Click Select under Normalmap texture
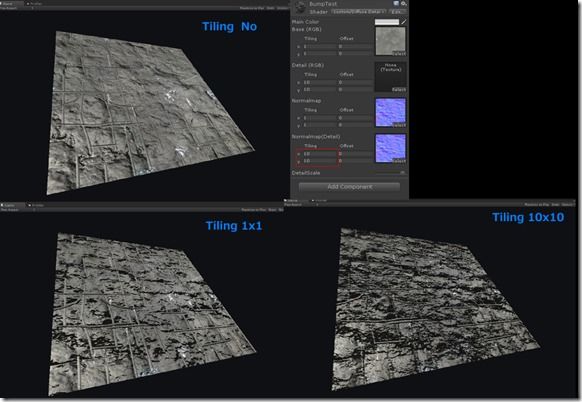The height and width of the screenshot is (402, 582). (399, 125)
